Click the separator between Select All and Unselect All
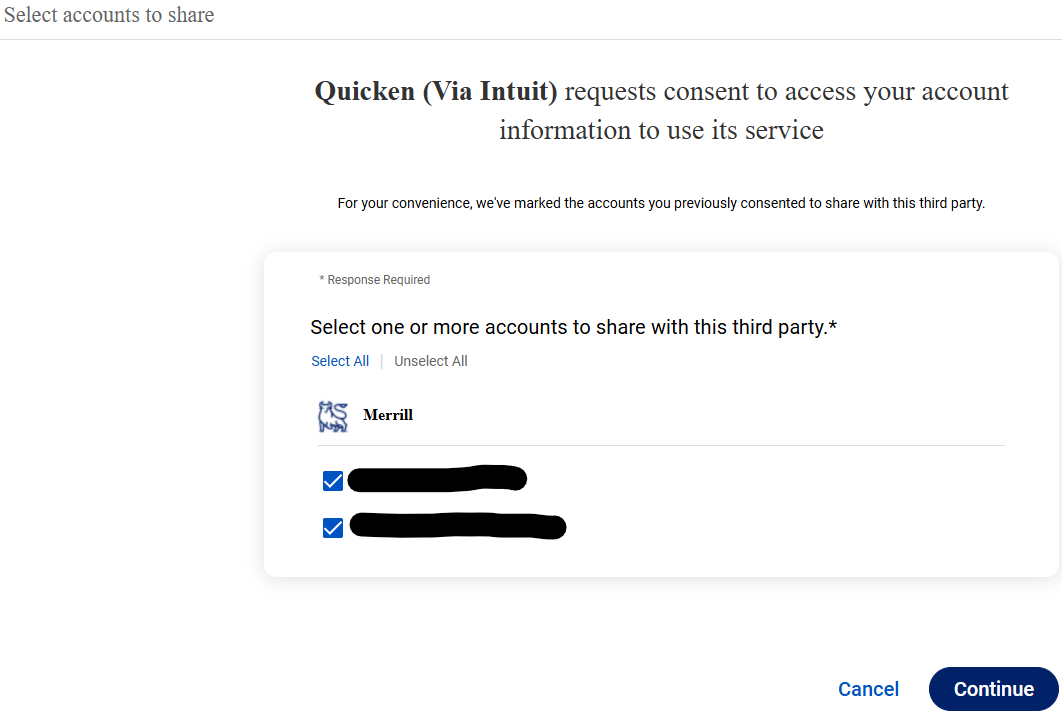This screenshot has width=1062, height=718. tap(382, 361)
